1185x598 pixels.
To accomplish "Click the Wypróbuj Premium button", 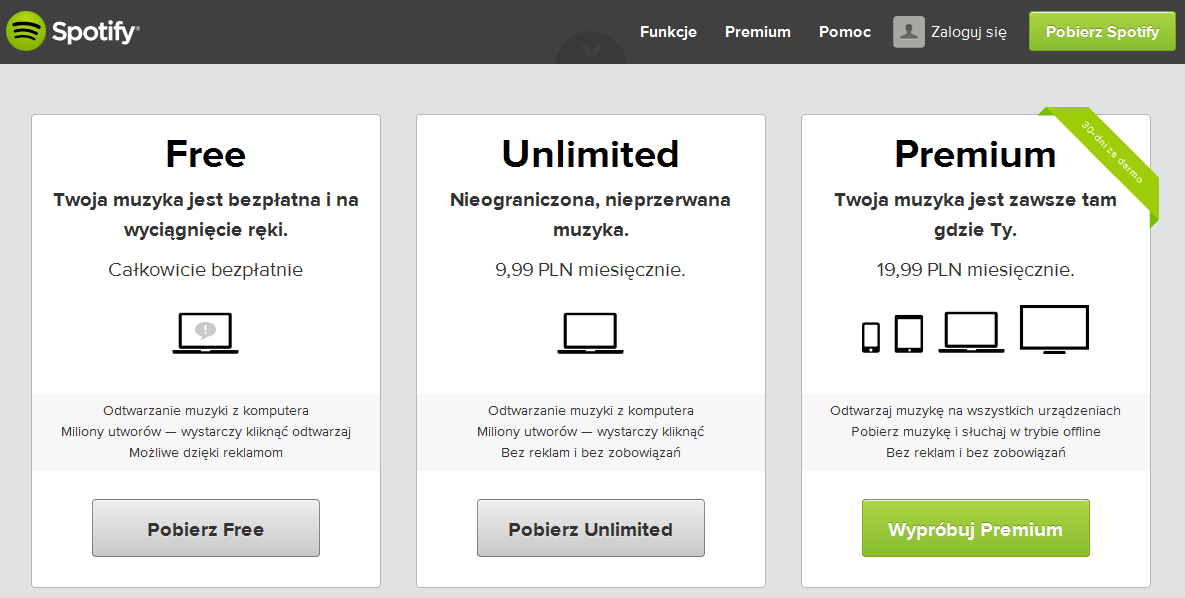I will (975, 528).
